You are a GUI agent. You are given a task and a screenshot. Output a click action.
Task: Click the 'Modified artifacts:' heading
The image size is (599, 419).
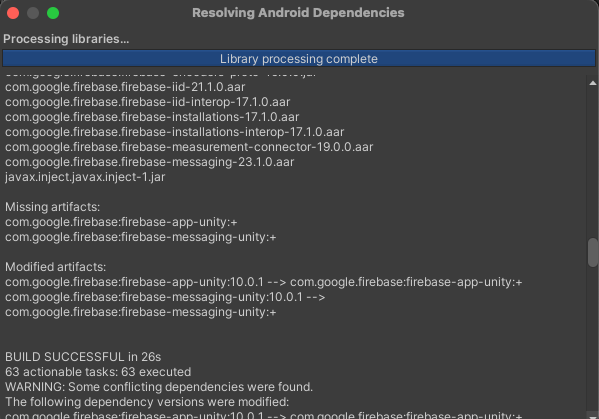55,267
